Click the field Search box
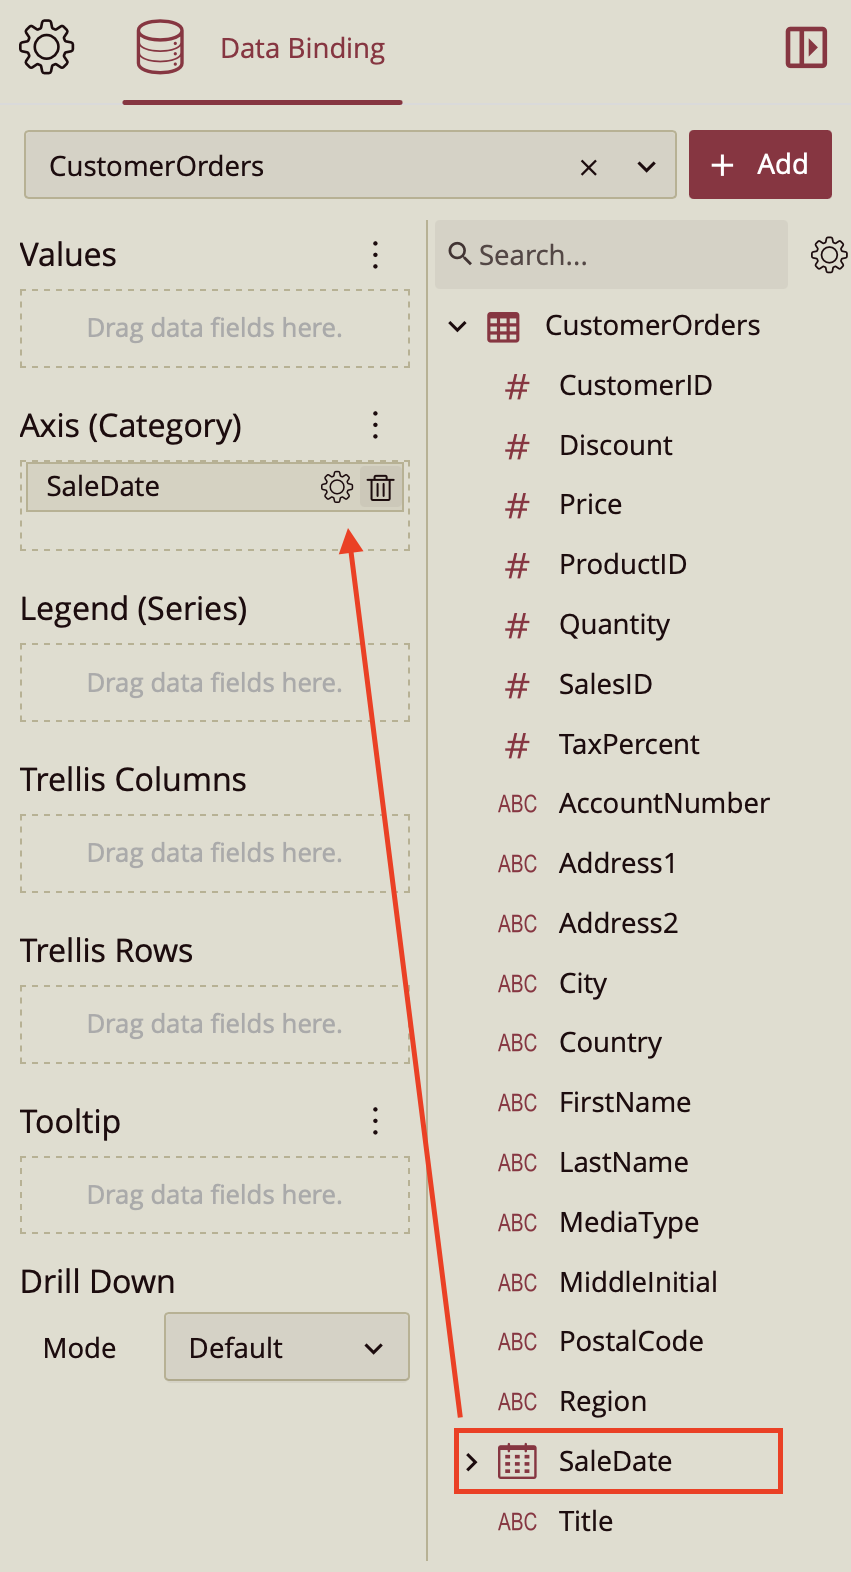The image size is (851, 1572). 612,255
